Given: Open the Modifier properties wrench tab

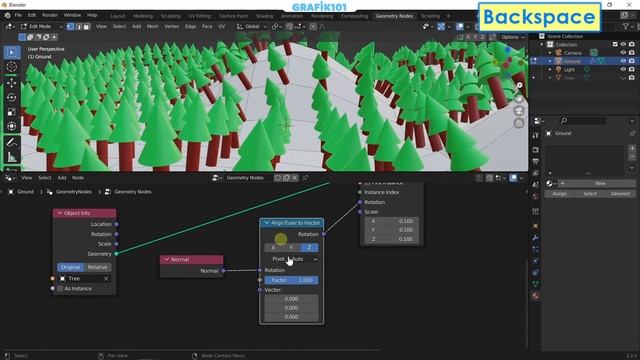Looking at the screenshot, I should tap(536, 238).
